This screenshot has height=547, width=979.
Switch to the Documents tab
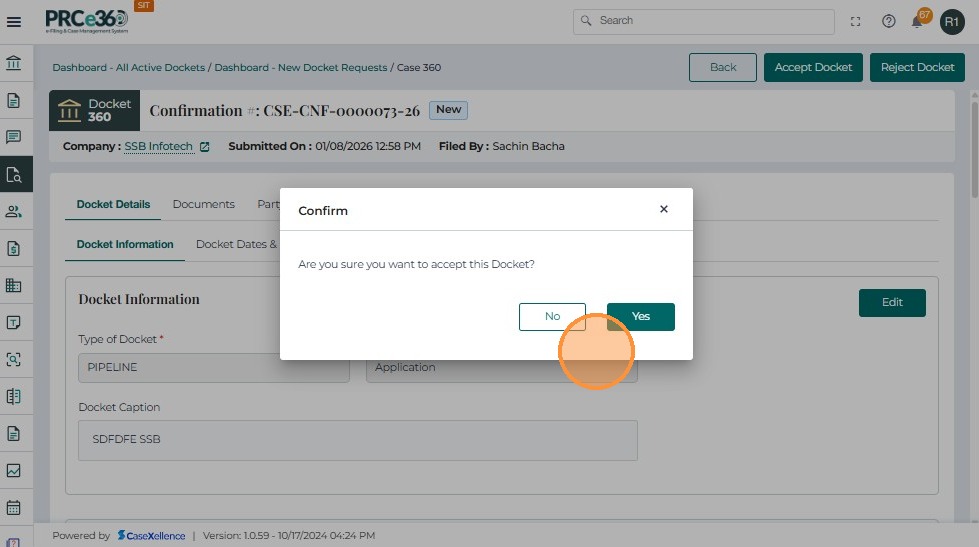203,204
